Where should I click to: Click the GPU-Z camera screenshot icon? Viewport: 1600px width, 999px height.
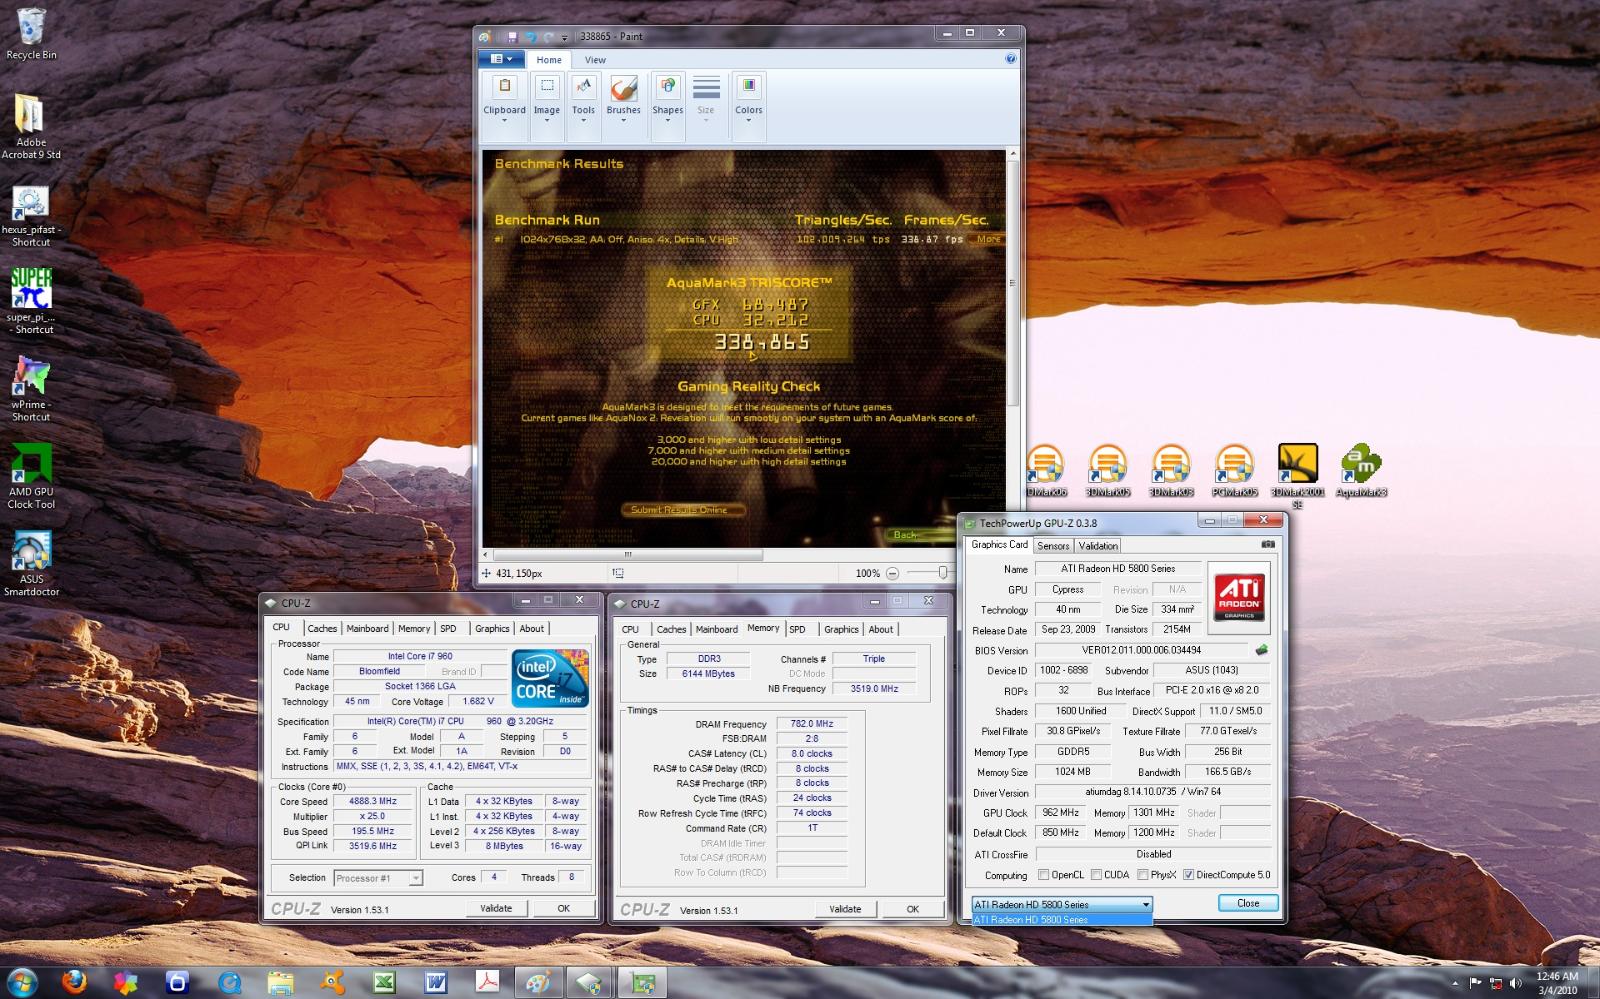tap(1268, 545)
